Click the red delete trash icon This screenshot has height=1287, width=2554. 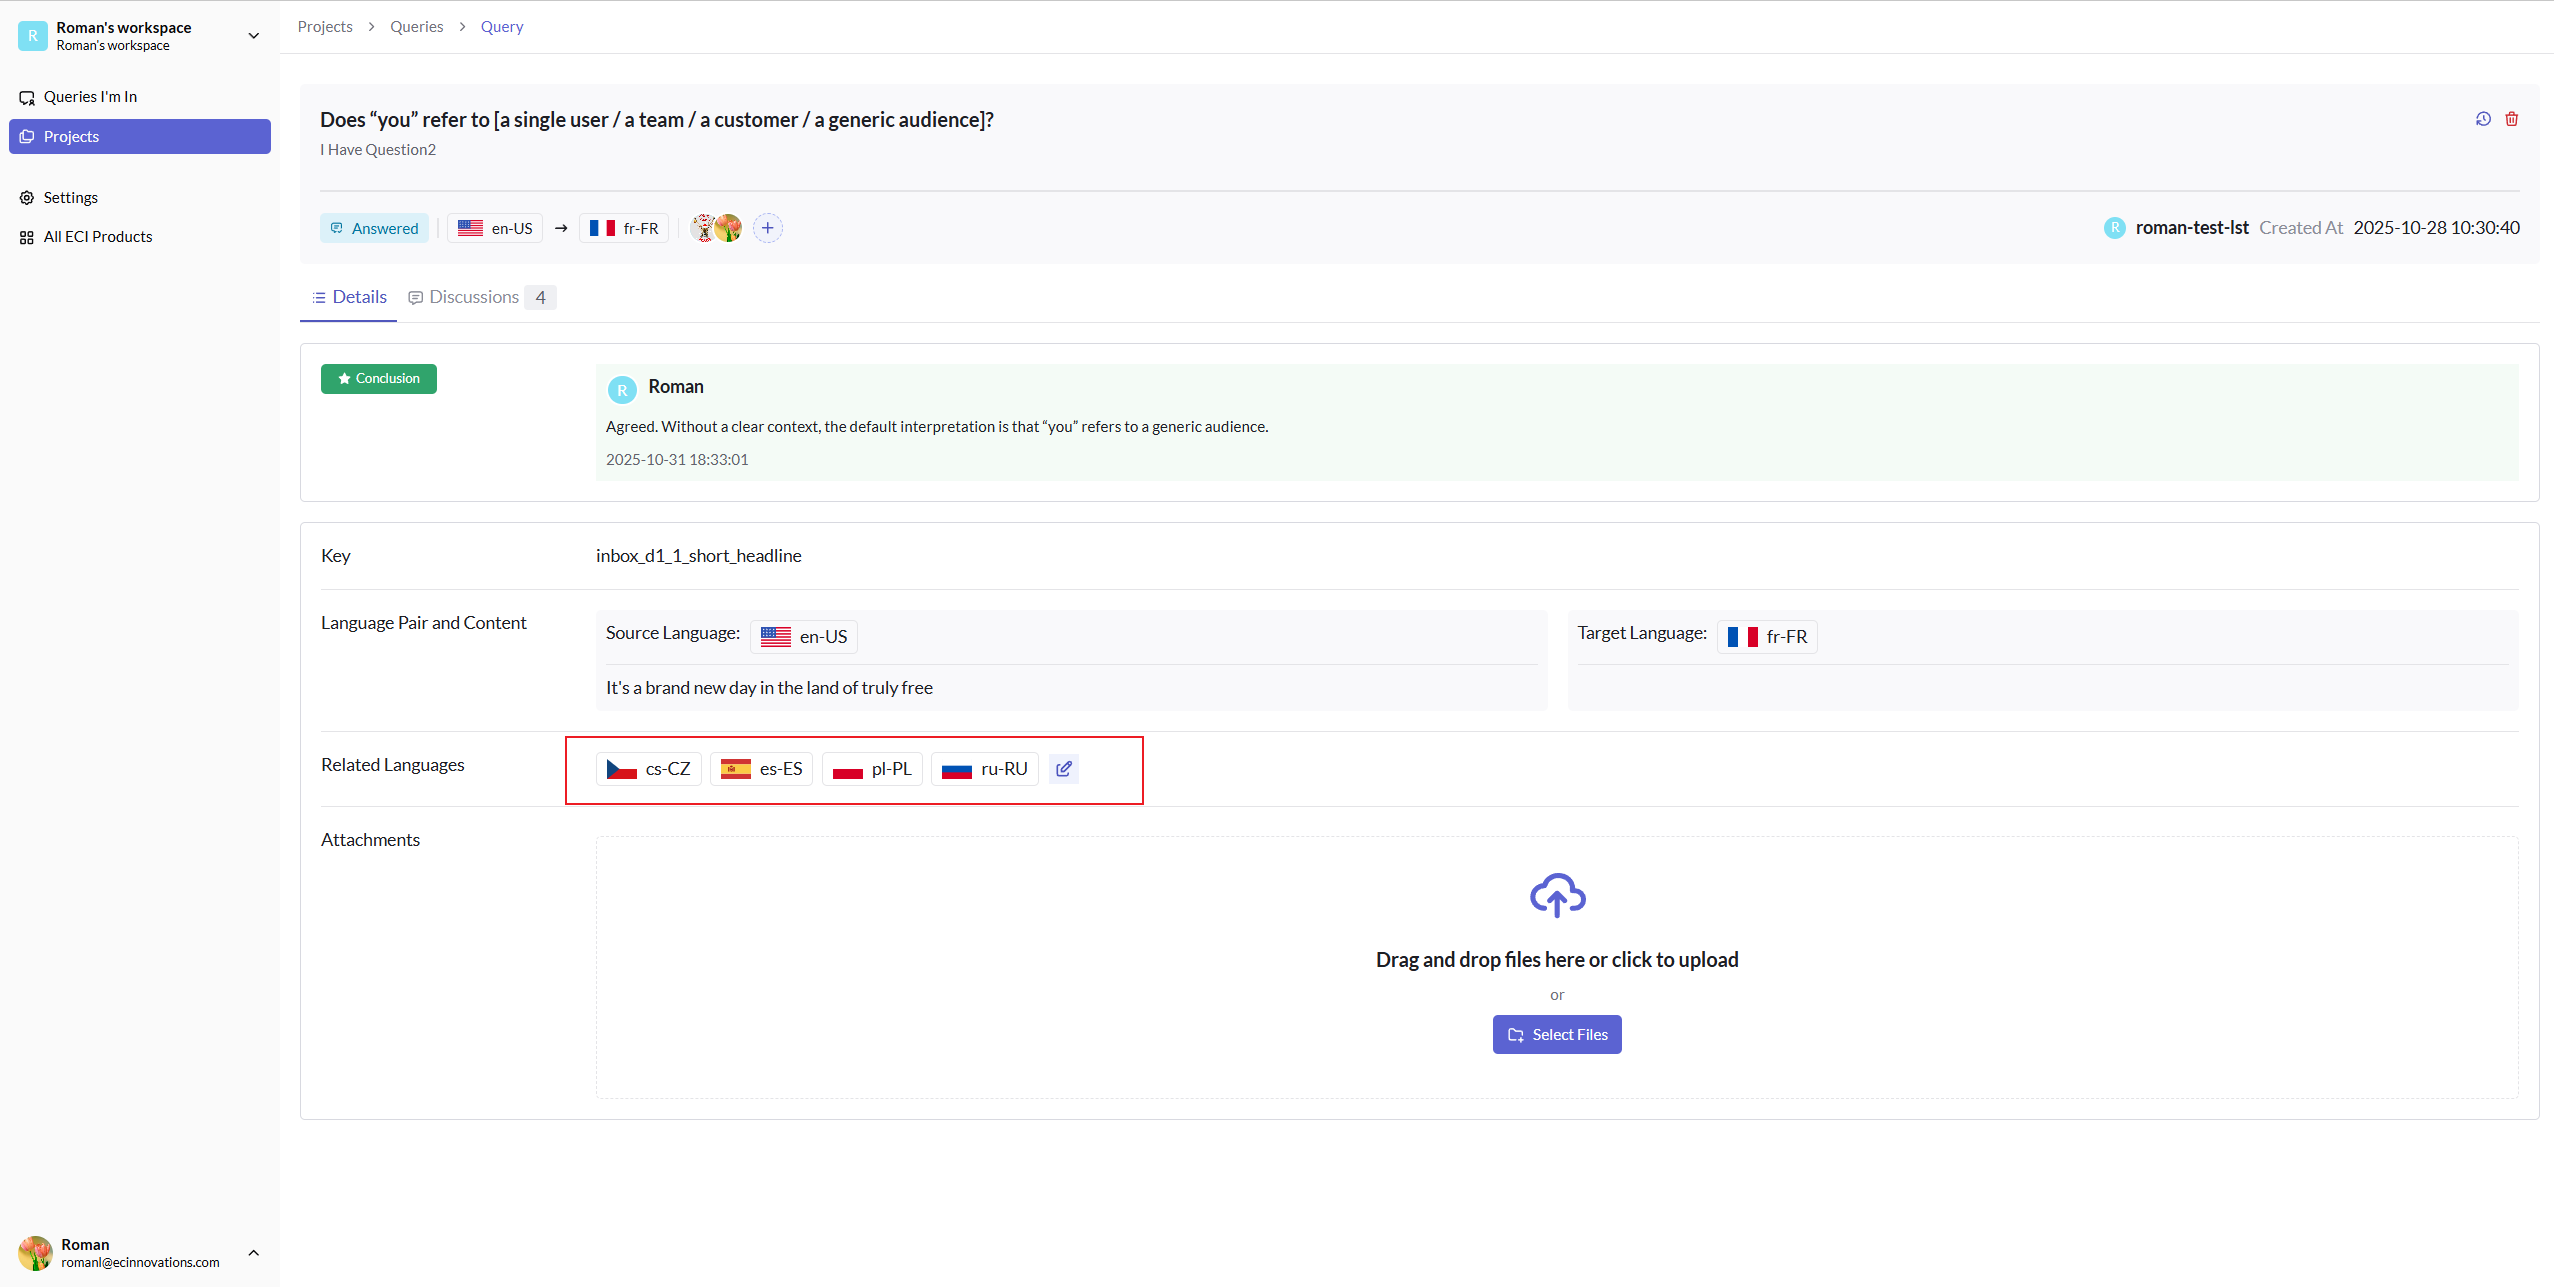(2511, 119)
